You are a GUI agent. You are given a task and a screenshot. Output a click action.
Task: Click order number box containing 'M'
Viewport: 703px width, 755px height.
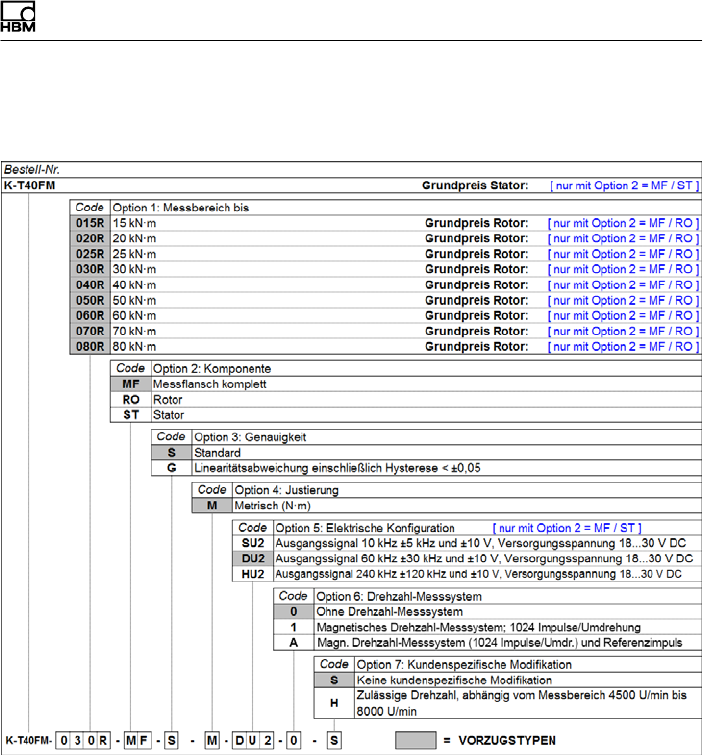212,740
